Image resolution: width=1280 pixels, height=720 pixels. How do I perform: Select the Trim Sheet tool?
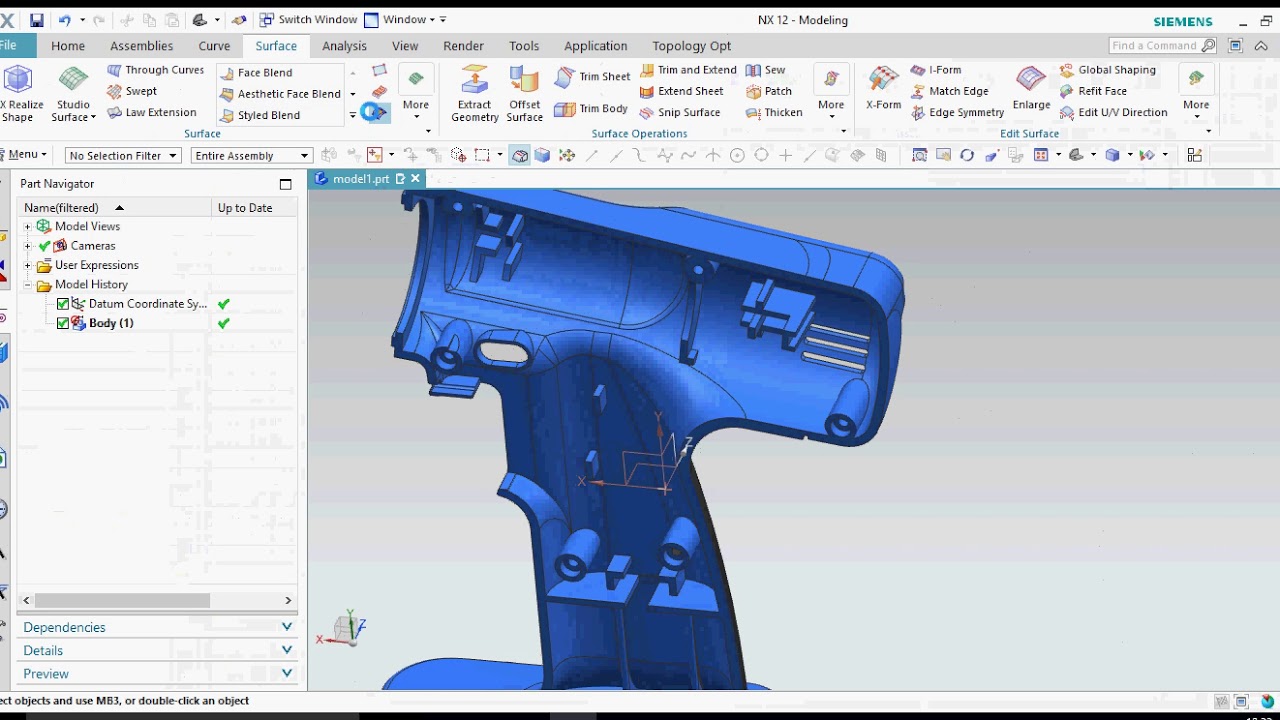tap(593, 77)
